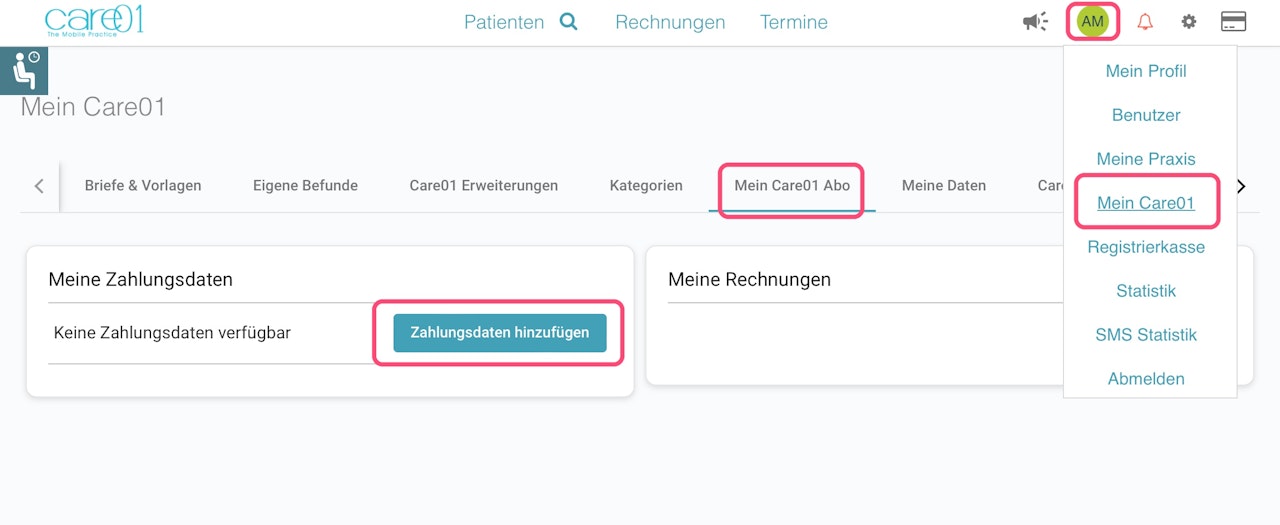Click Abmelden to log out
The width and height of the screenshot is (1280, 525).
tap(1146, 379)
